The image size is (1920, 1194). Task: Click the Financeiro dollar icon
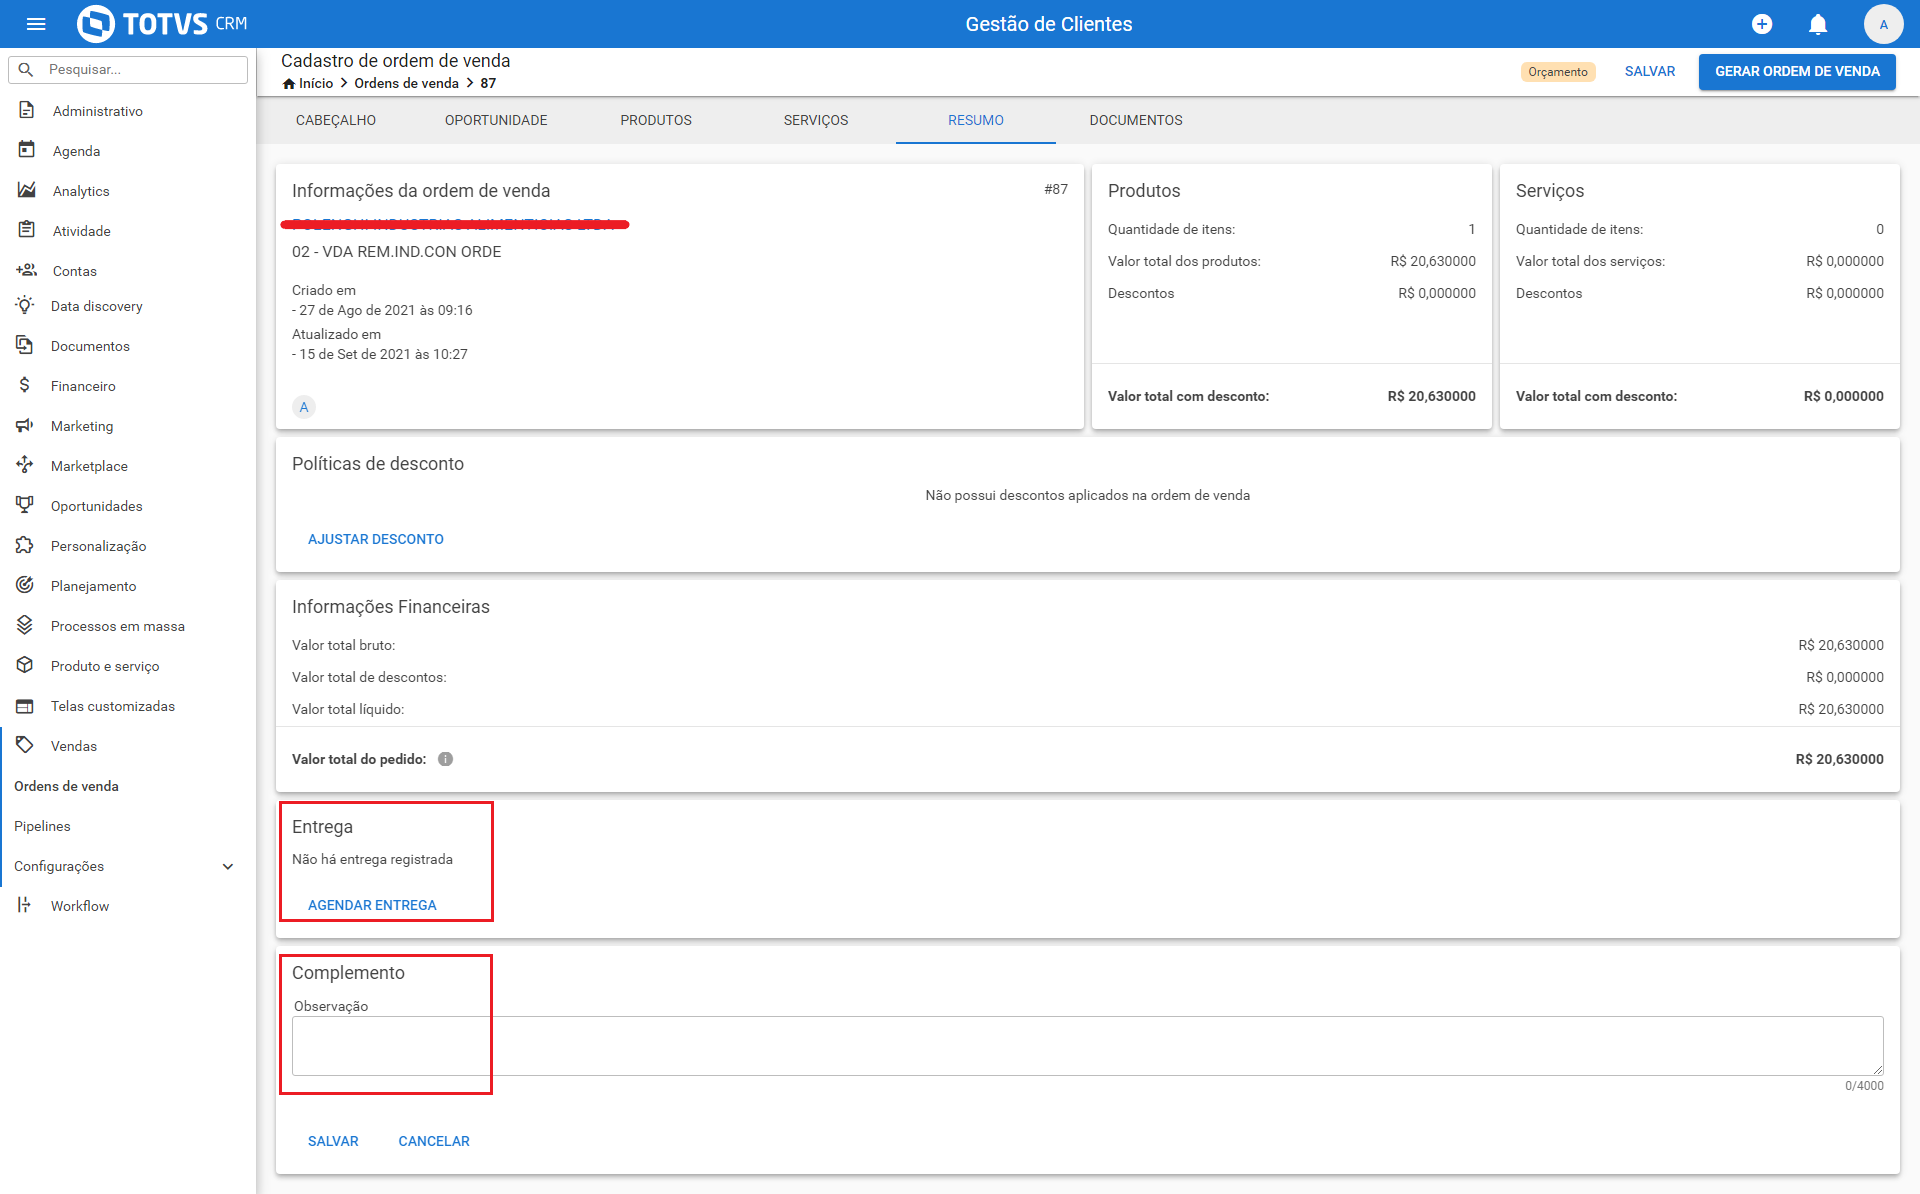(x=25, y=385)
